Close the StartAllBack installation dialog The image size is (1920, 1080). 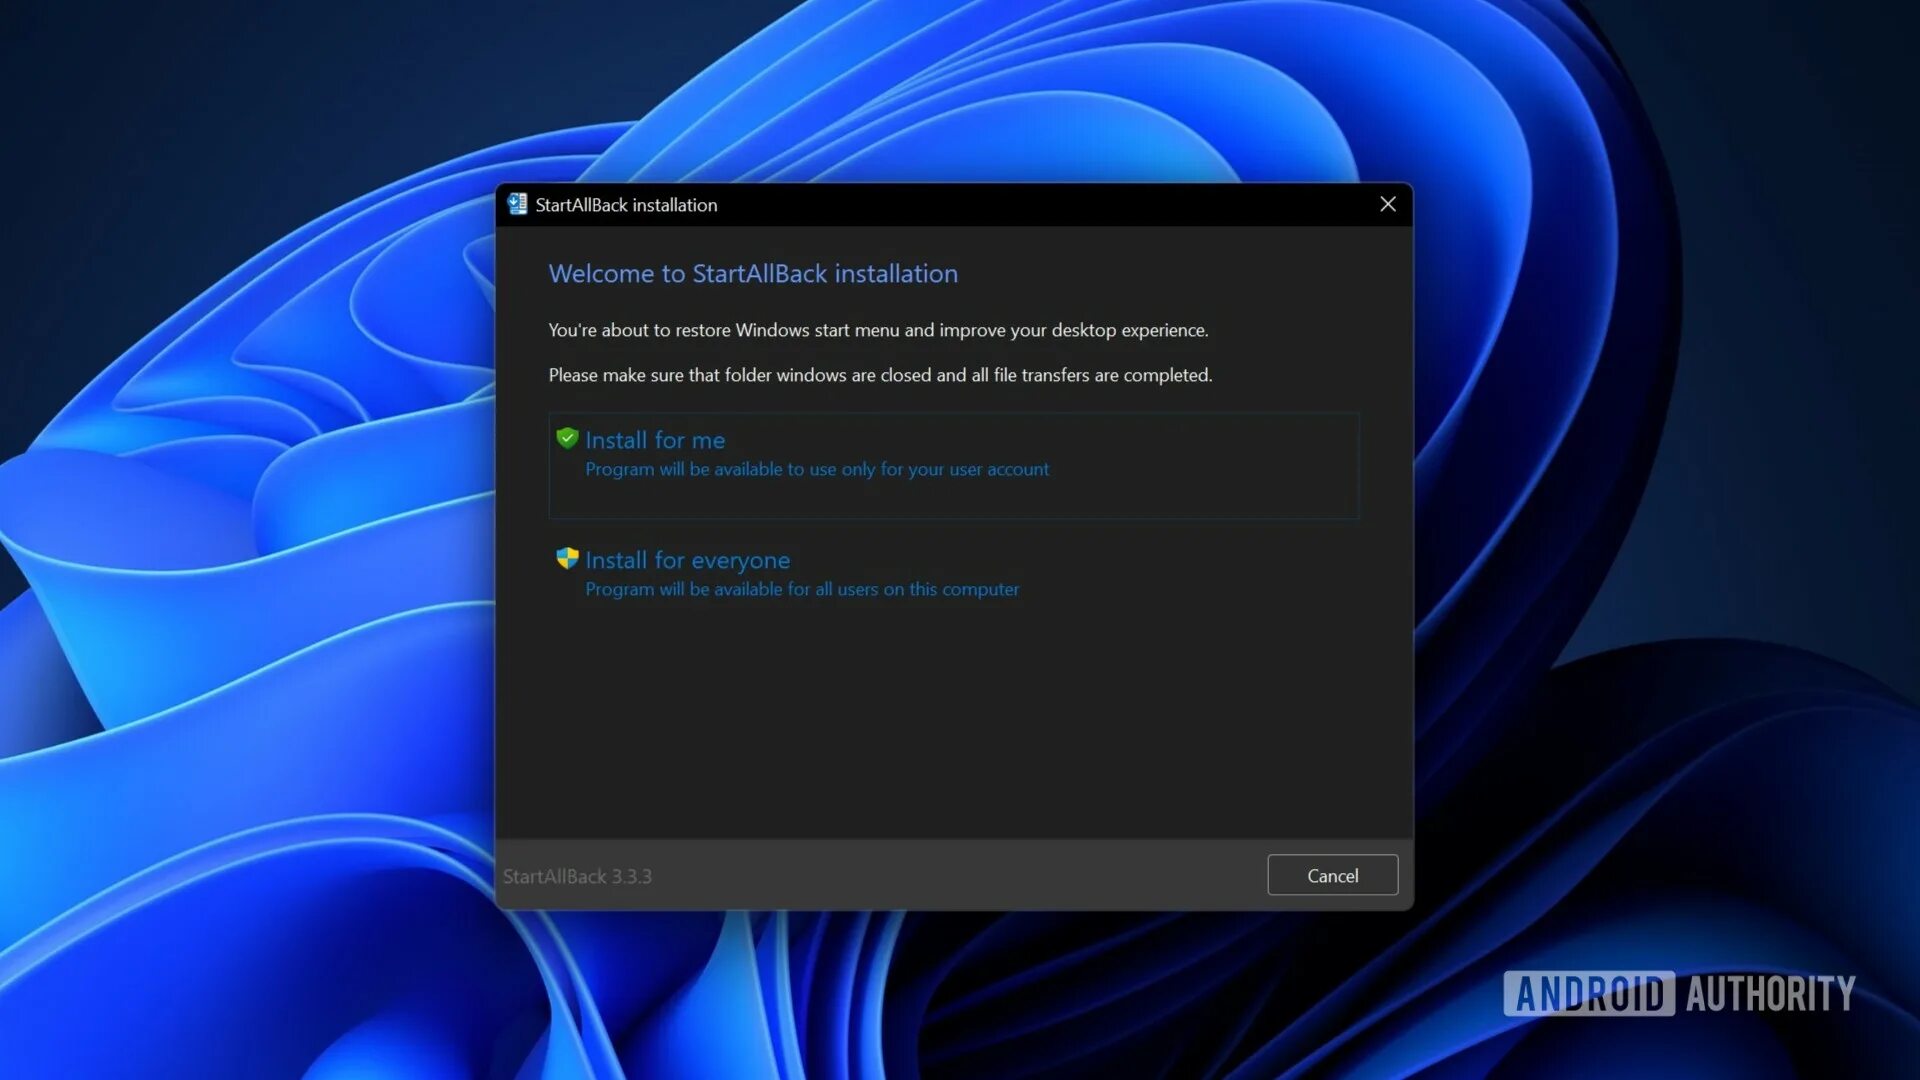point(1387,204)
